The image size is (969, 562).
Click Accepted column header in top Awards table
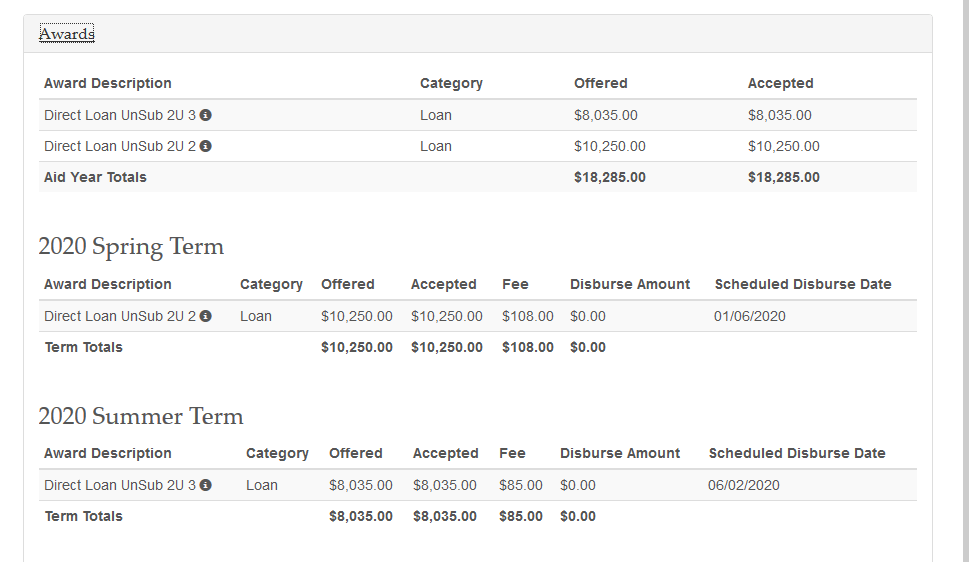tap(780, 83)
